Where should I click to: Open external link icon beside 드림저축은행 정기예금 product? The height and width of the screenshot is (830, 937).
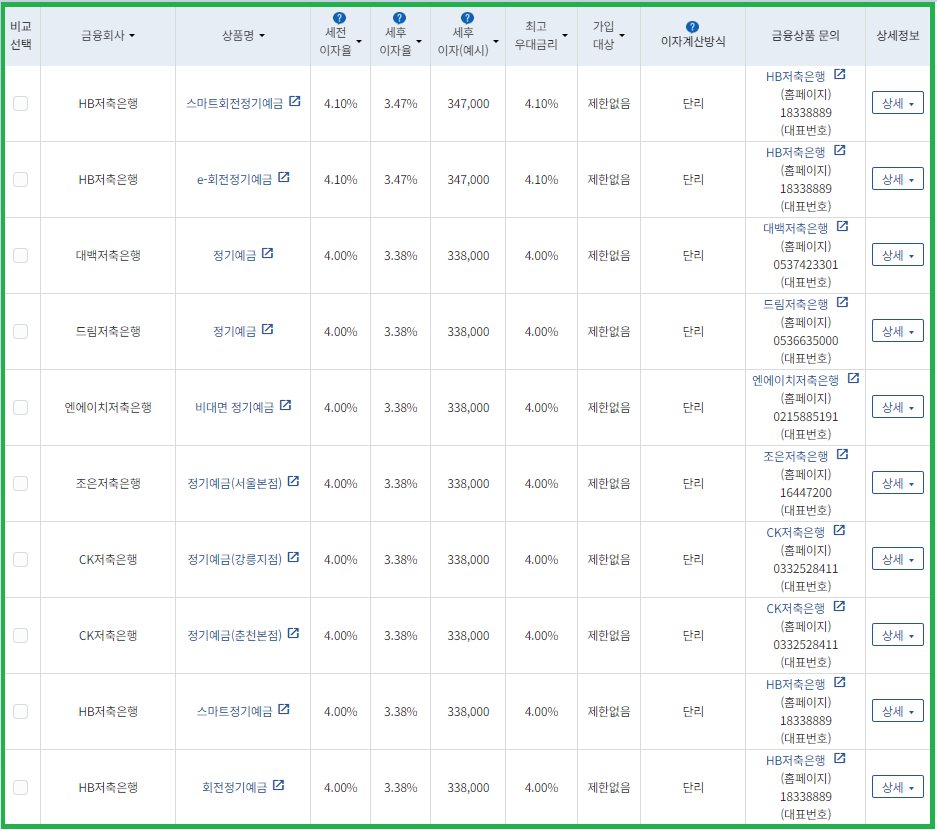268,329
